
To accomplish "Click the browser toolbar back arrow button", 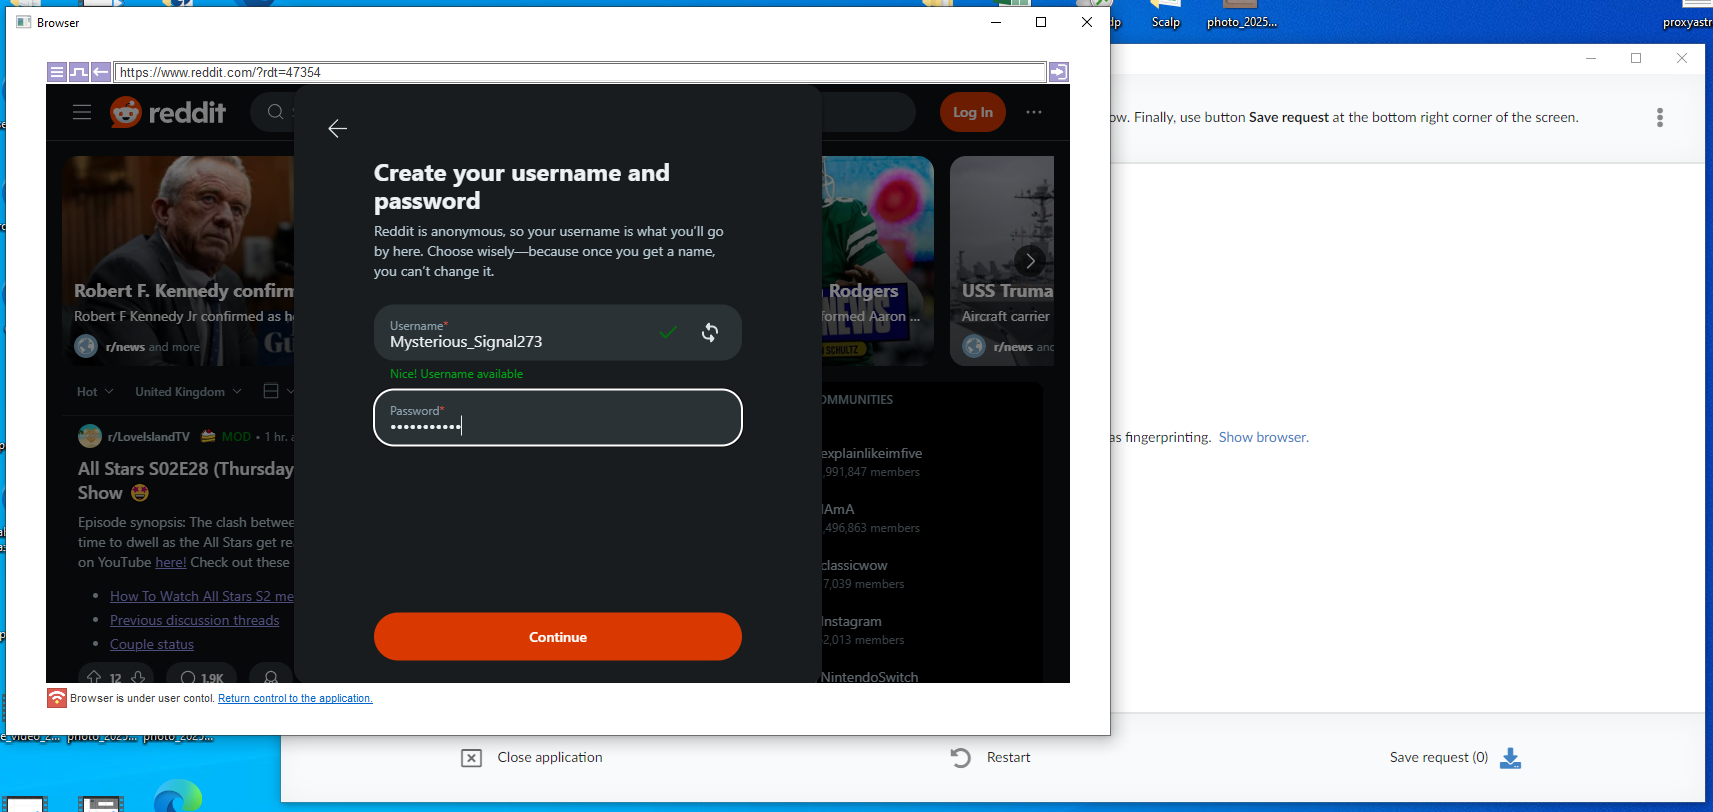I will (x=101, y=72).
